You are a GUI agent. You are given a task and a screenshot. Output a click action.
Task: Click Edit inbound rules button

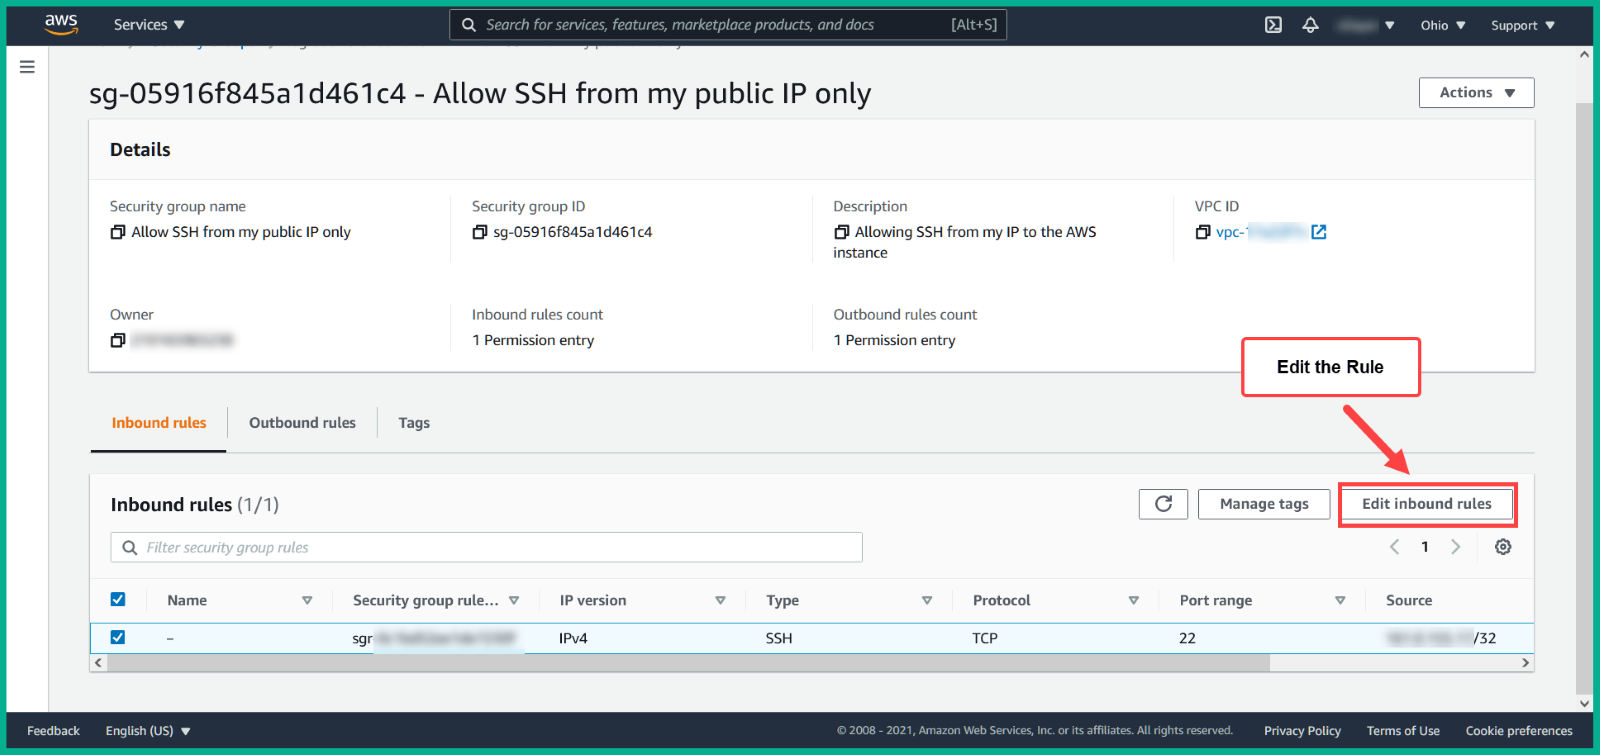pos(1427,504)
